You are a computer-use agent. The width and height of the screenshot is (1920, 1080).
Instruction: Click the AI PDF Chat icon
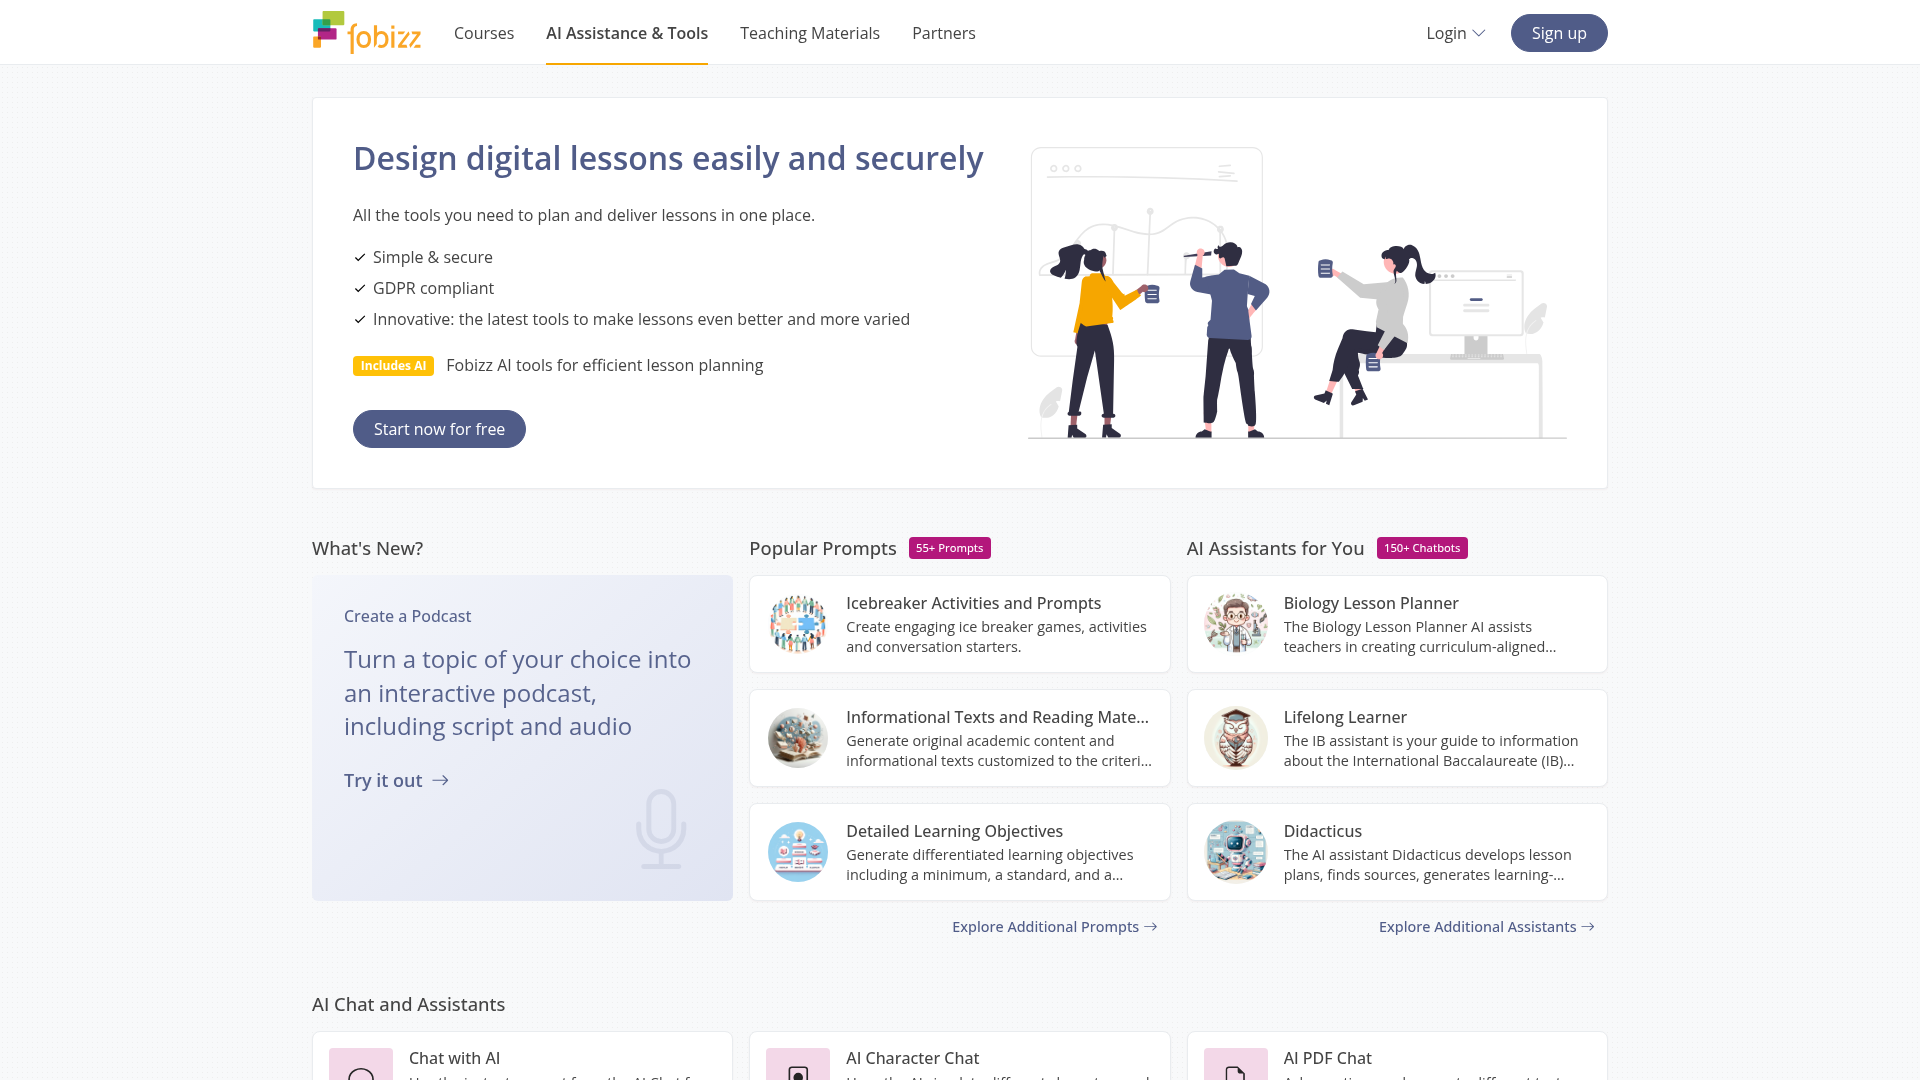tap(1236, 1064)
